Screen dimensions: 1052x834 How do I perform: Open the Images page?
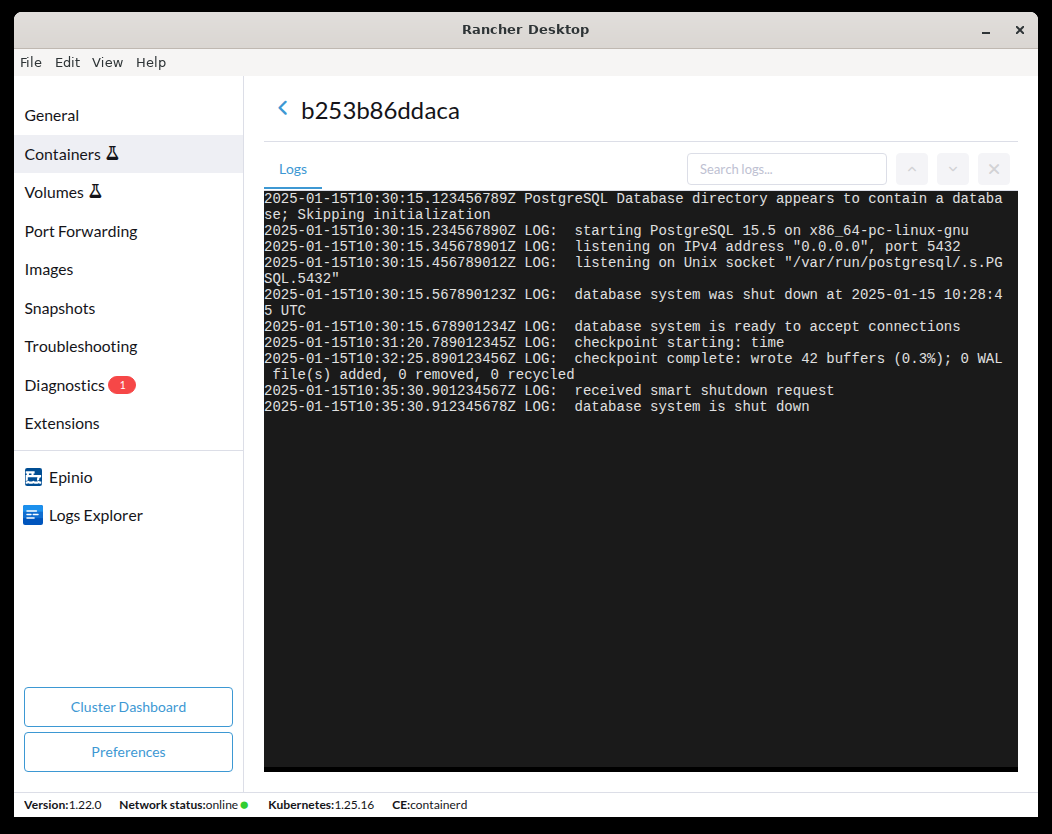tap(49, 269)
